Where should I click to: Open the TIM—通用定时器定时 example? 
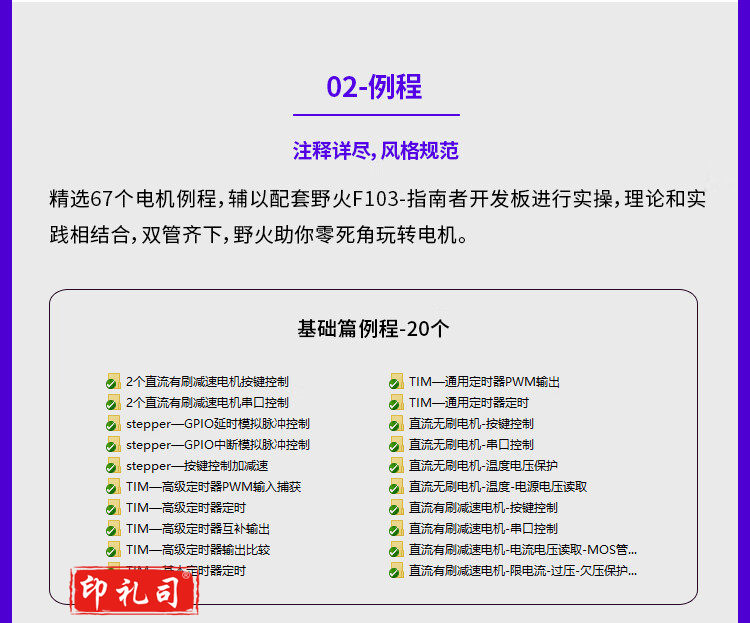click(x=468, y=403)
